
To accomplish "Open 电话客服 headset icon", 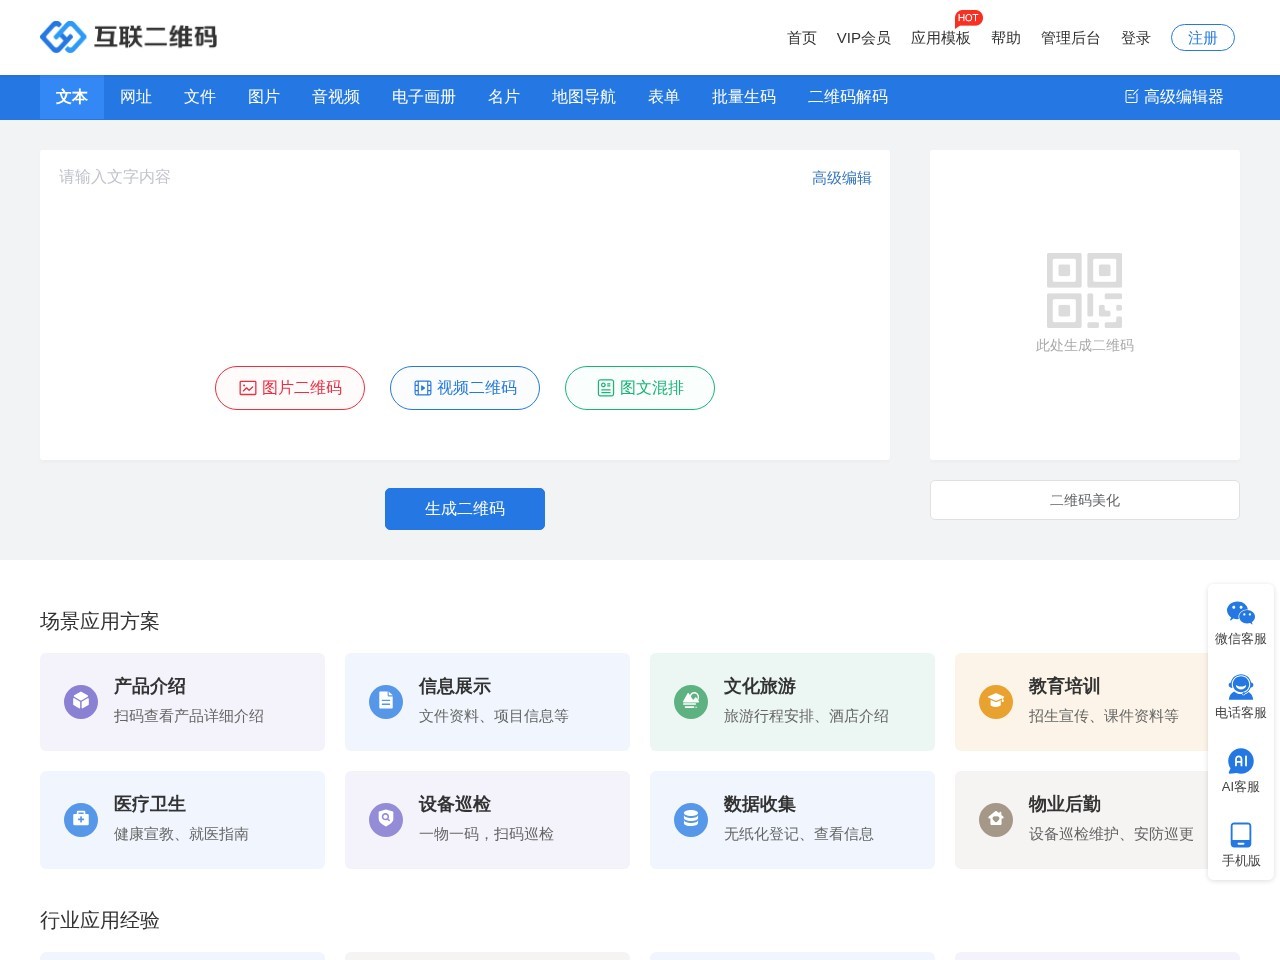I will click(1241, 687).
